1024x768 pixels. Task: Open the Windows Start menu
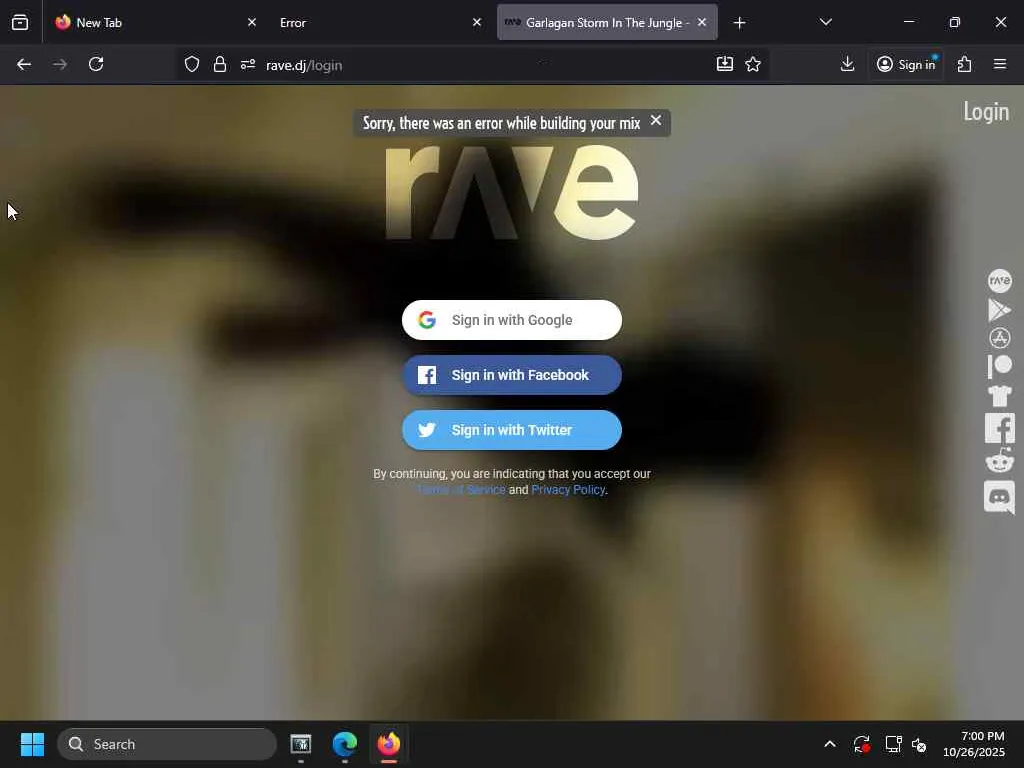(x=32, y=744)
